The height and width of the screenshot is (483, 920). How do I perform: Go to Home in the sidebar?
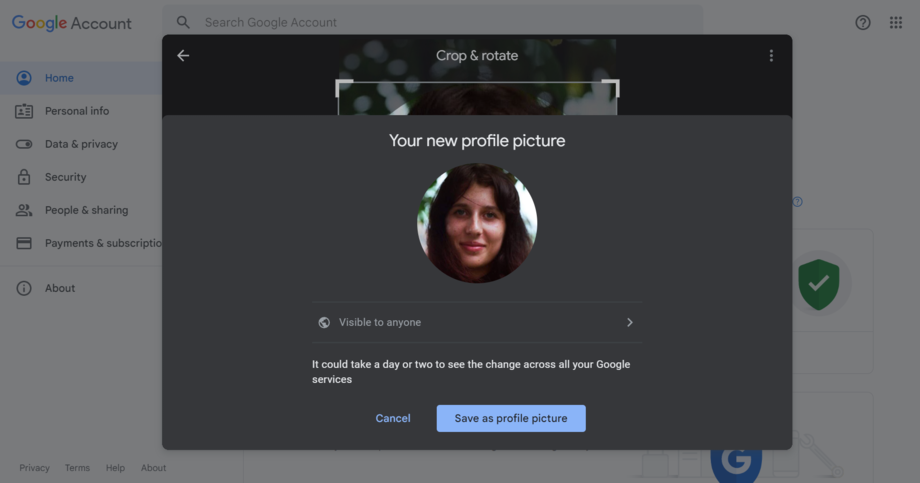59,78
